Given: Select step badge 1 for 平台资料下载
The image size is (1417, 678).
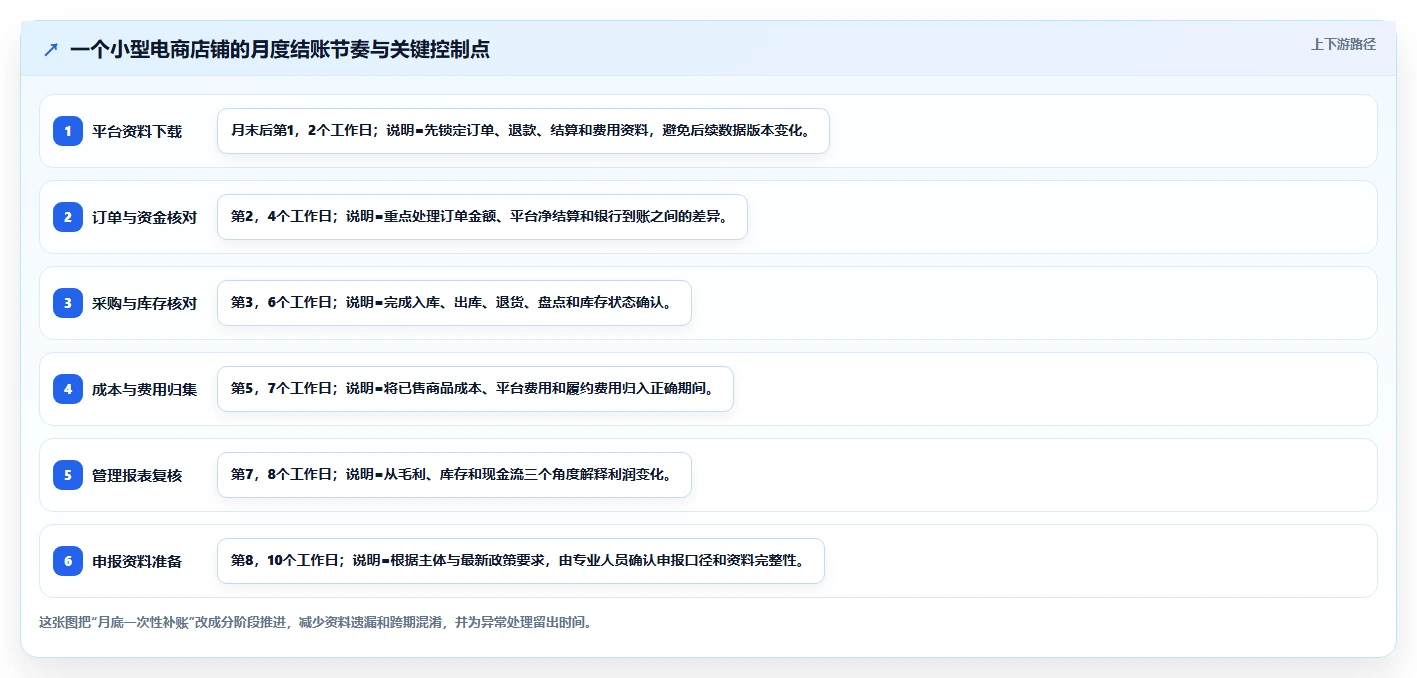Looking at the screenshot, I should 68,131.
